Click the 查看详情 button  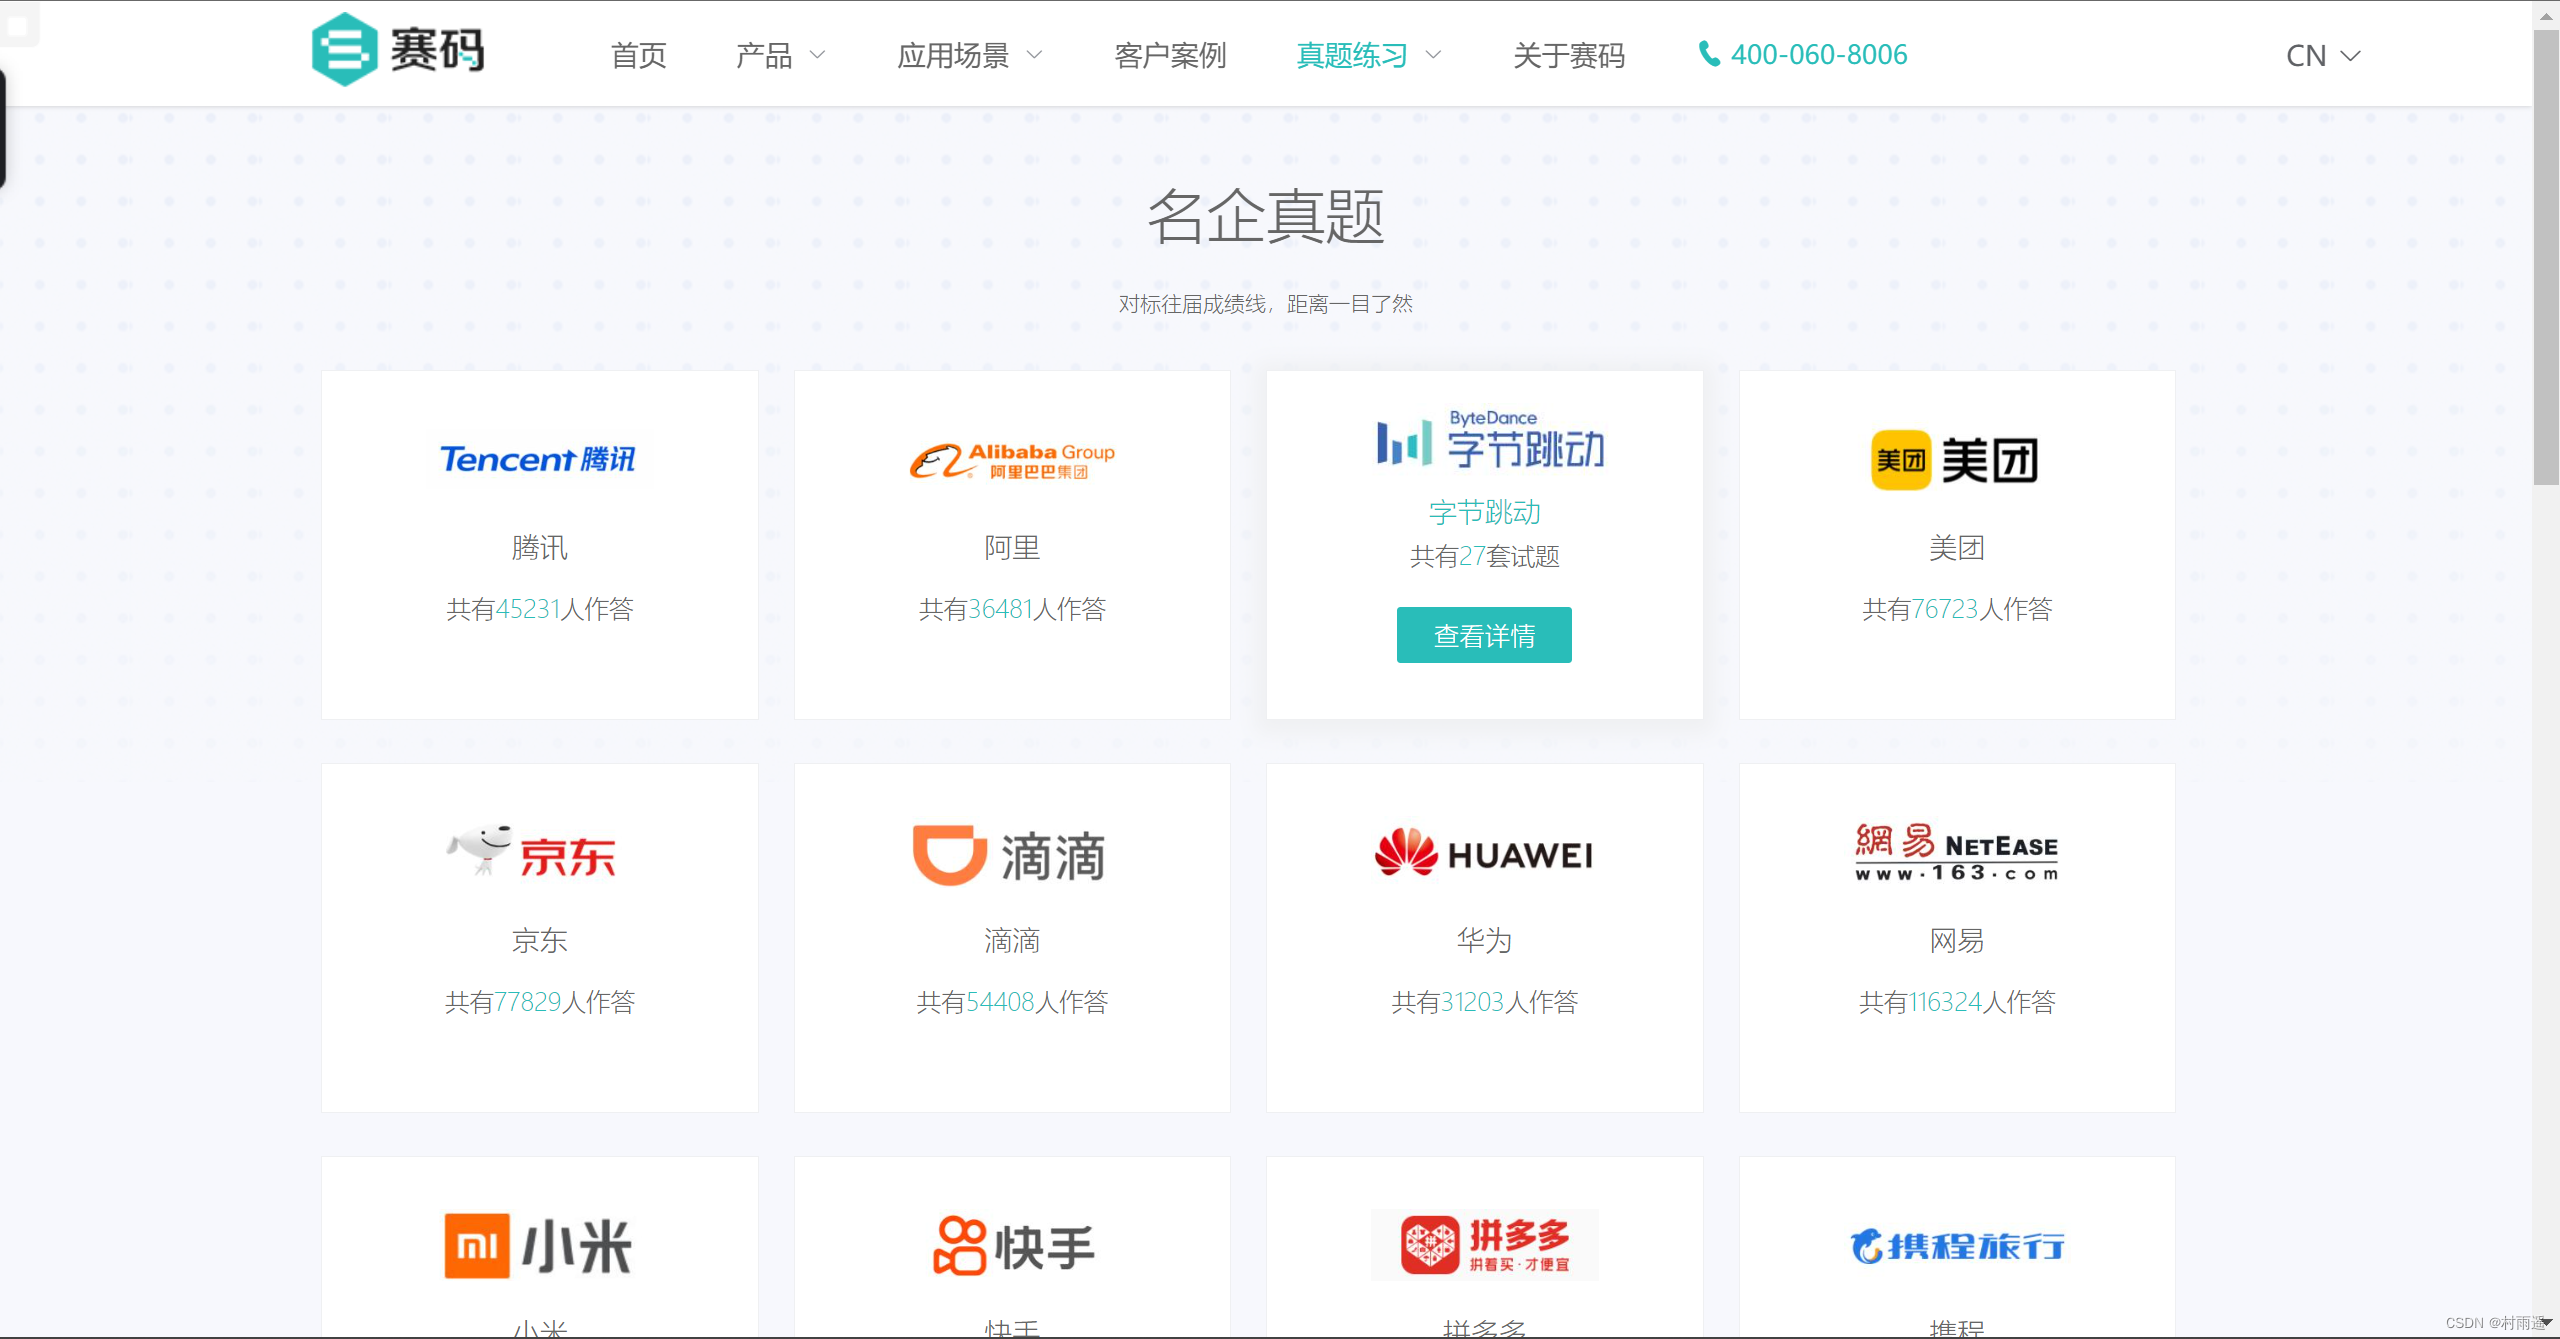pyautogui.click(x=1484, y=635)
